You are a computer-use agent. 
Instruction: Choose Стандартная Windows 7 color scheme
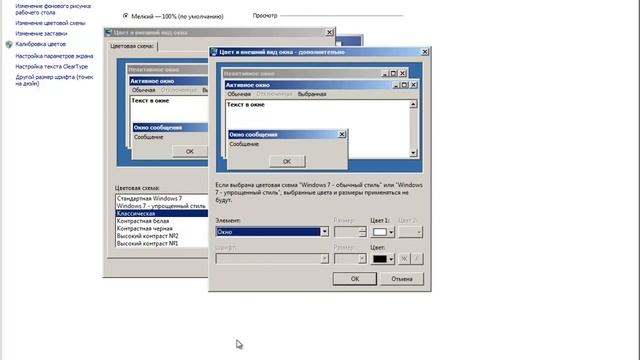click(x=149, y=198)
